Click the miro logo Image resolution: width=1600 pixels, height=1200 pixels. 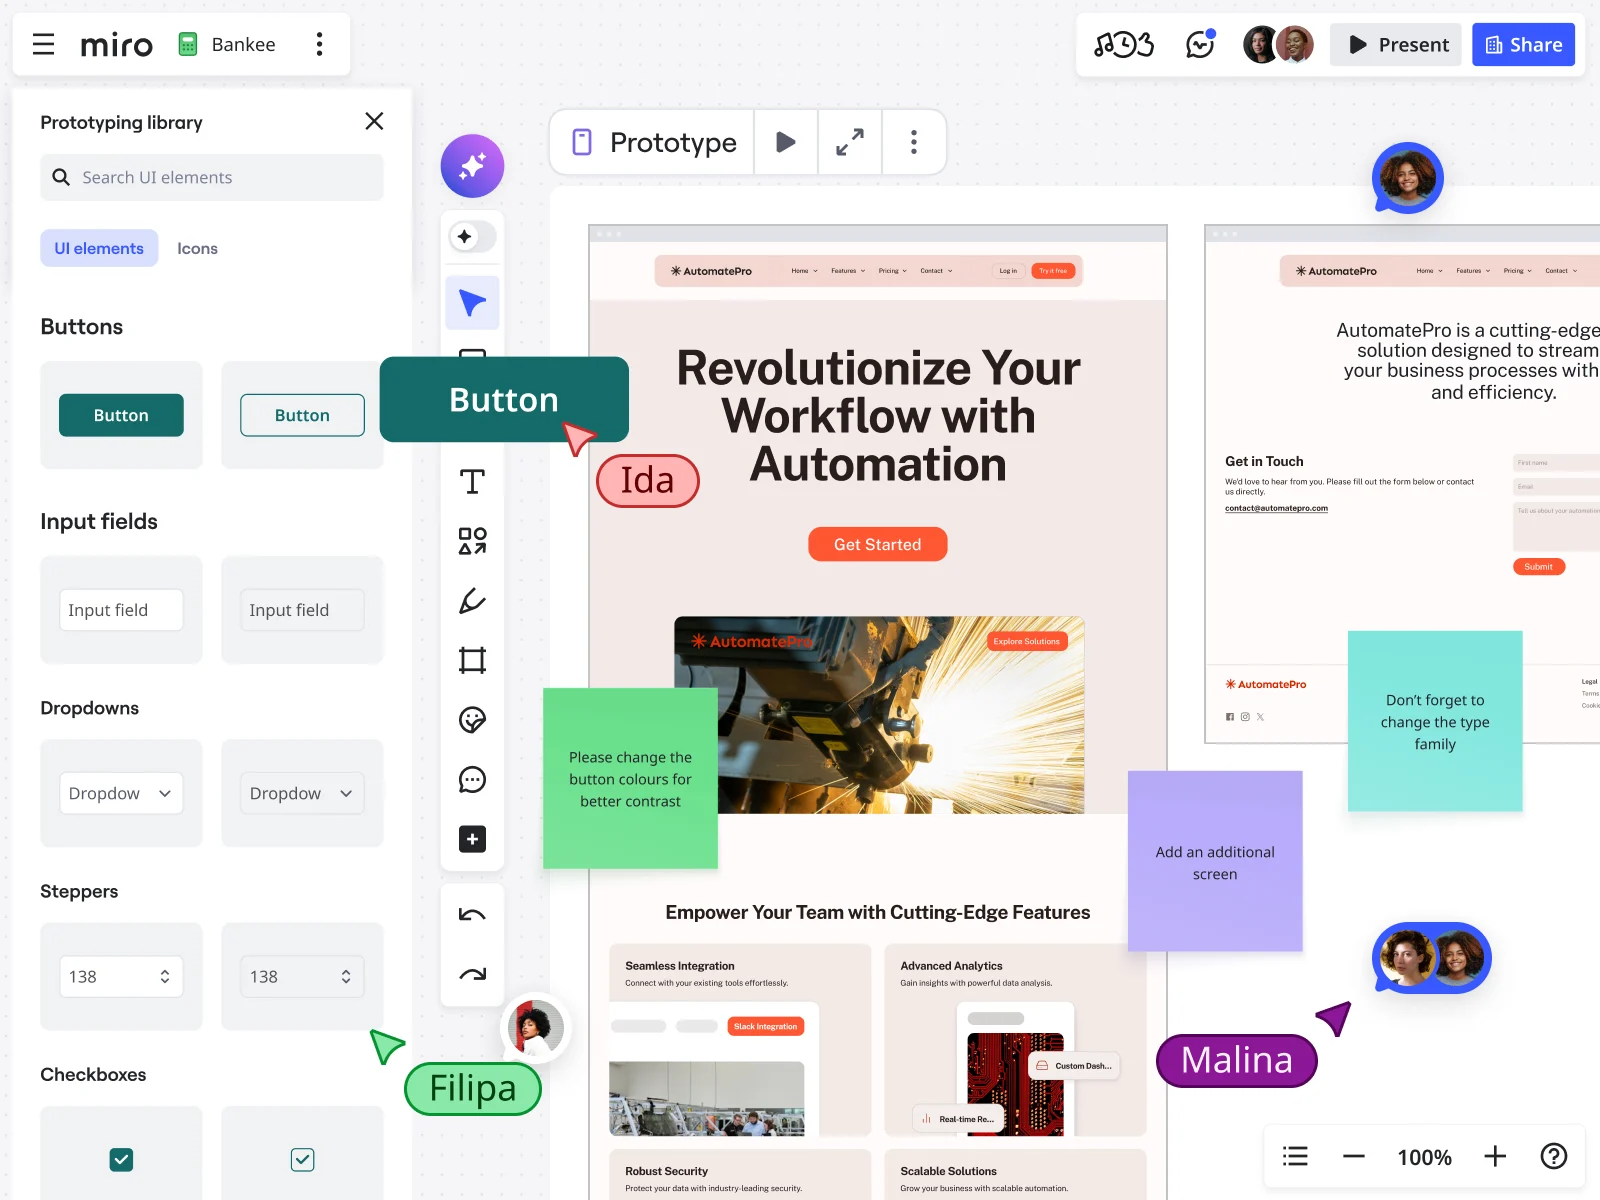[116, 45]
